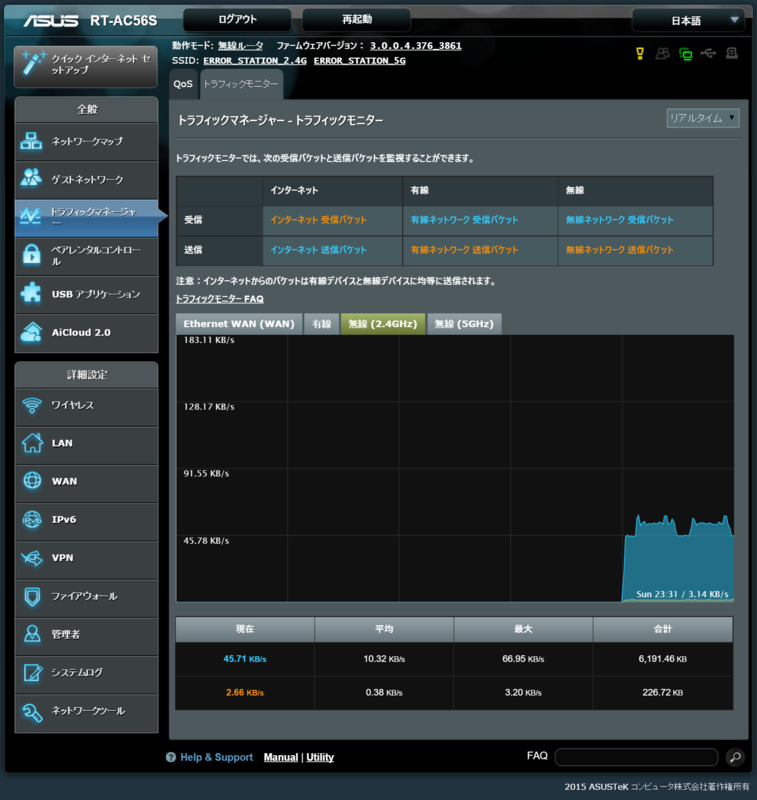Click the AiCloud 2.0 cloud icon
The height and width of the screenshot is (800, 757).
(31, 332)
